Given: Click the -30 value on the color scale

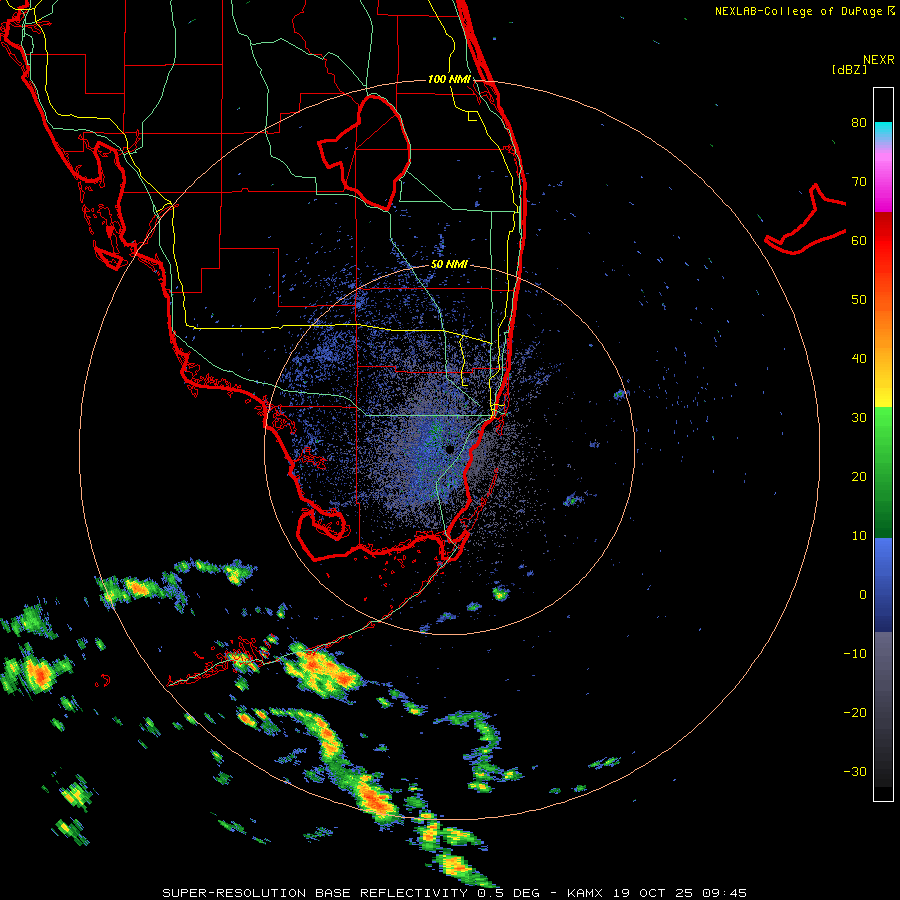Looking at the screenshot, I should [x=855, y=771].
